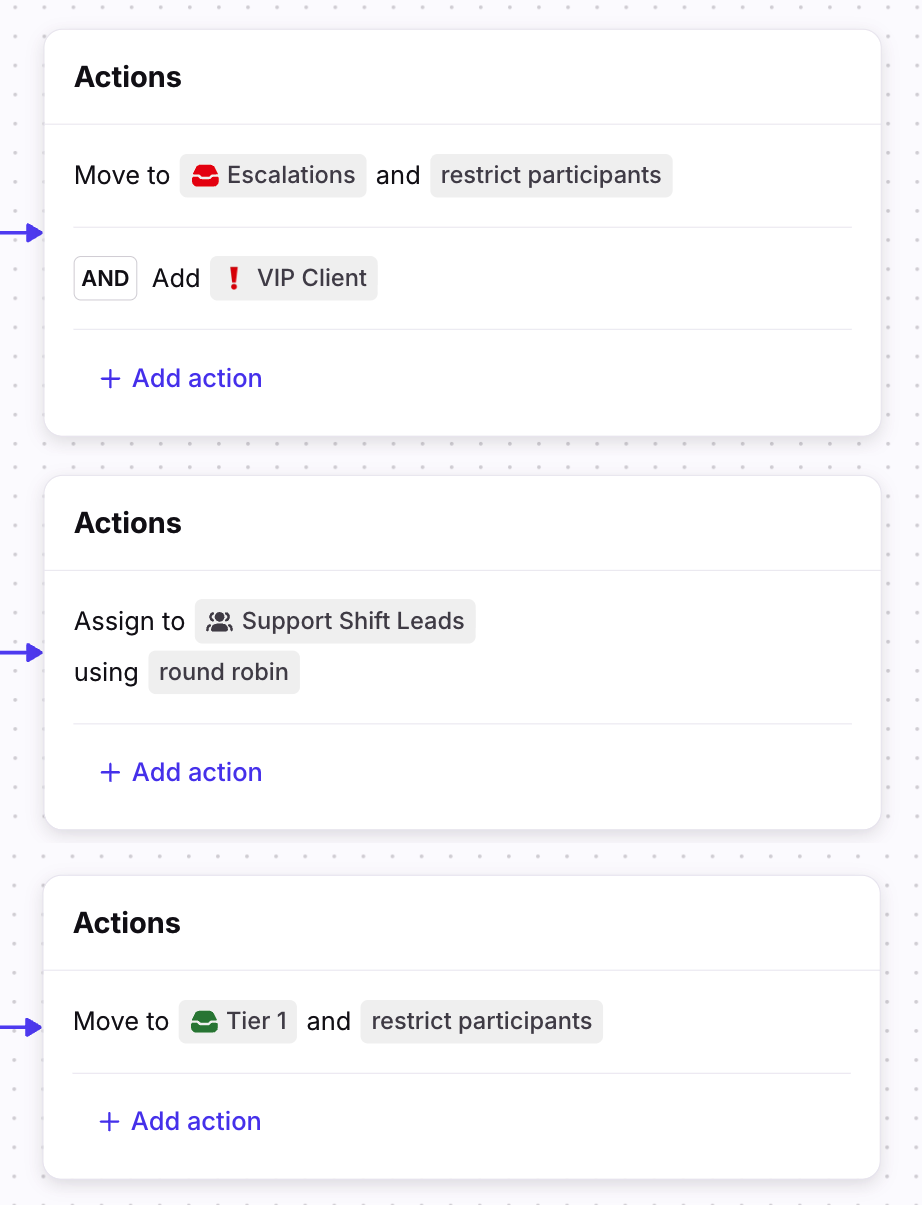Click the plus icon in the Tier 1 card
Image resolution: width=922 pixels, height=1205 pixels.
109,1122
